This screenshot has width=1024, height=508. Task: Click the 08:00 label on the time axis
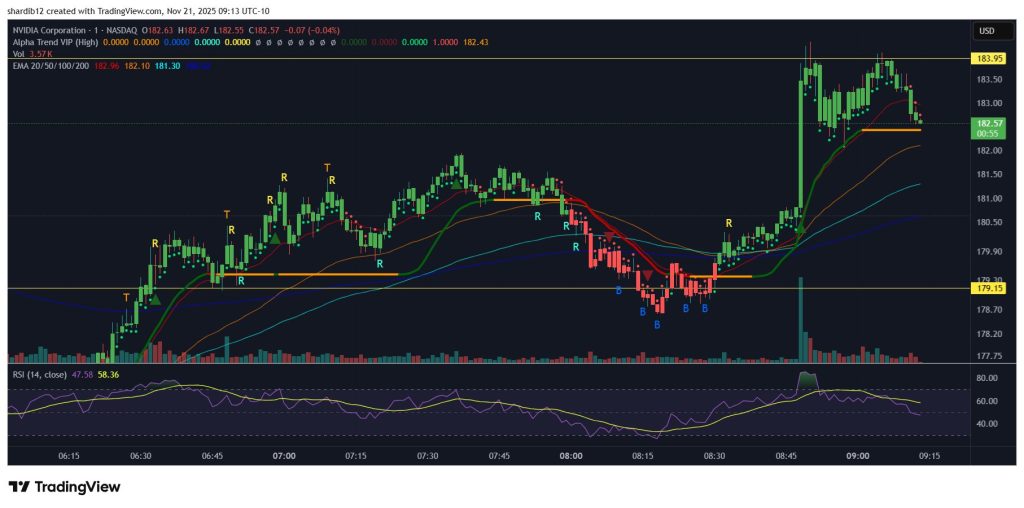(x=571, y=455)
